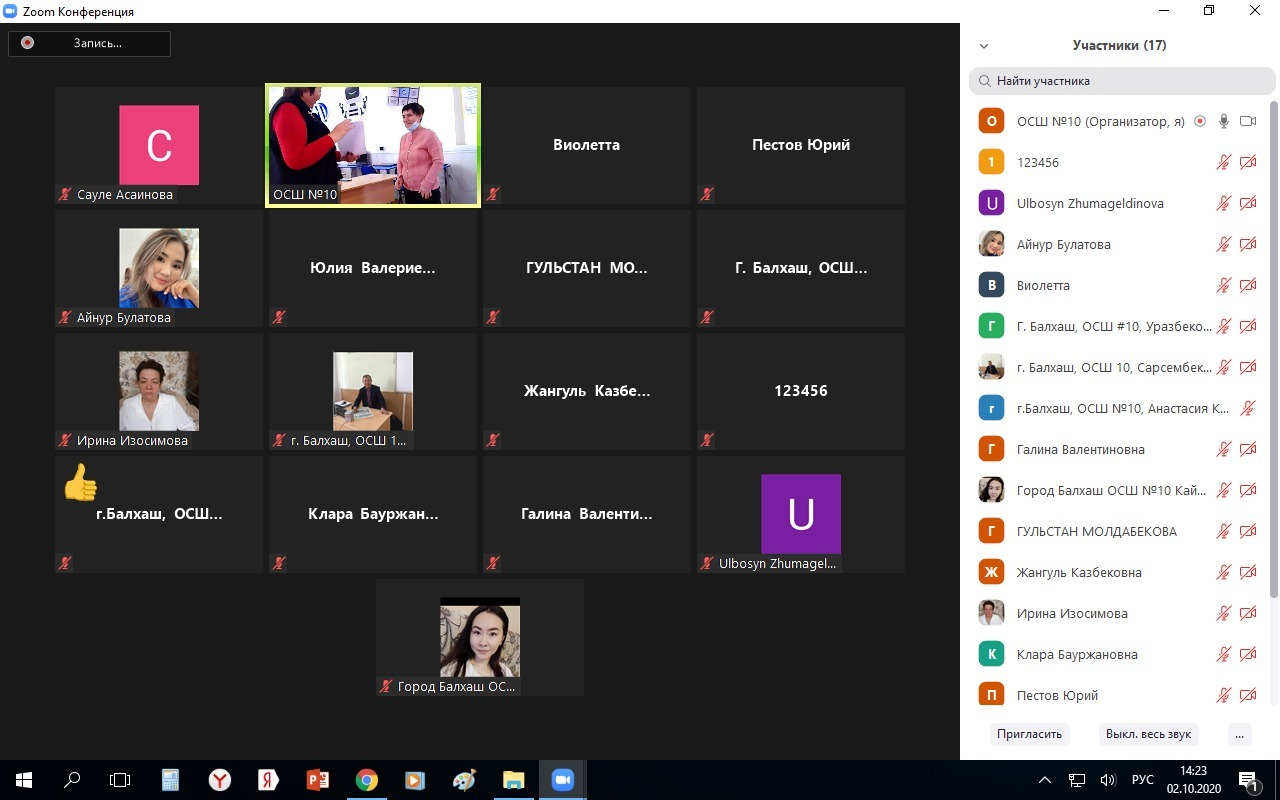Click the Найти участника search field

[1120, 81]
